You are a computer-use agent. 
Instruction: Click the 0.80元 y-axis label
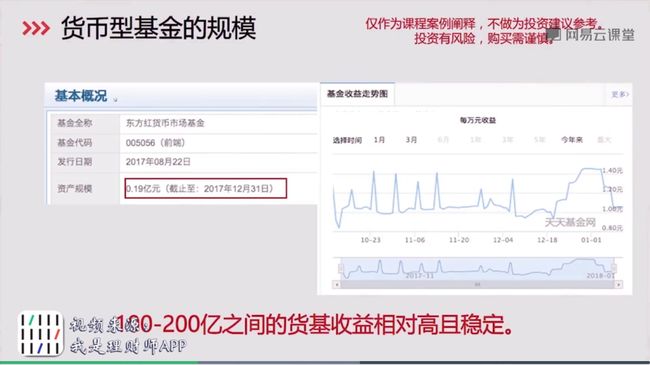tap(613, 228)
